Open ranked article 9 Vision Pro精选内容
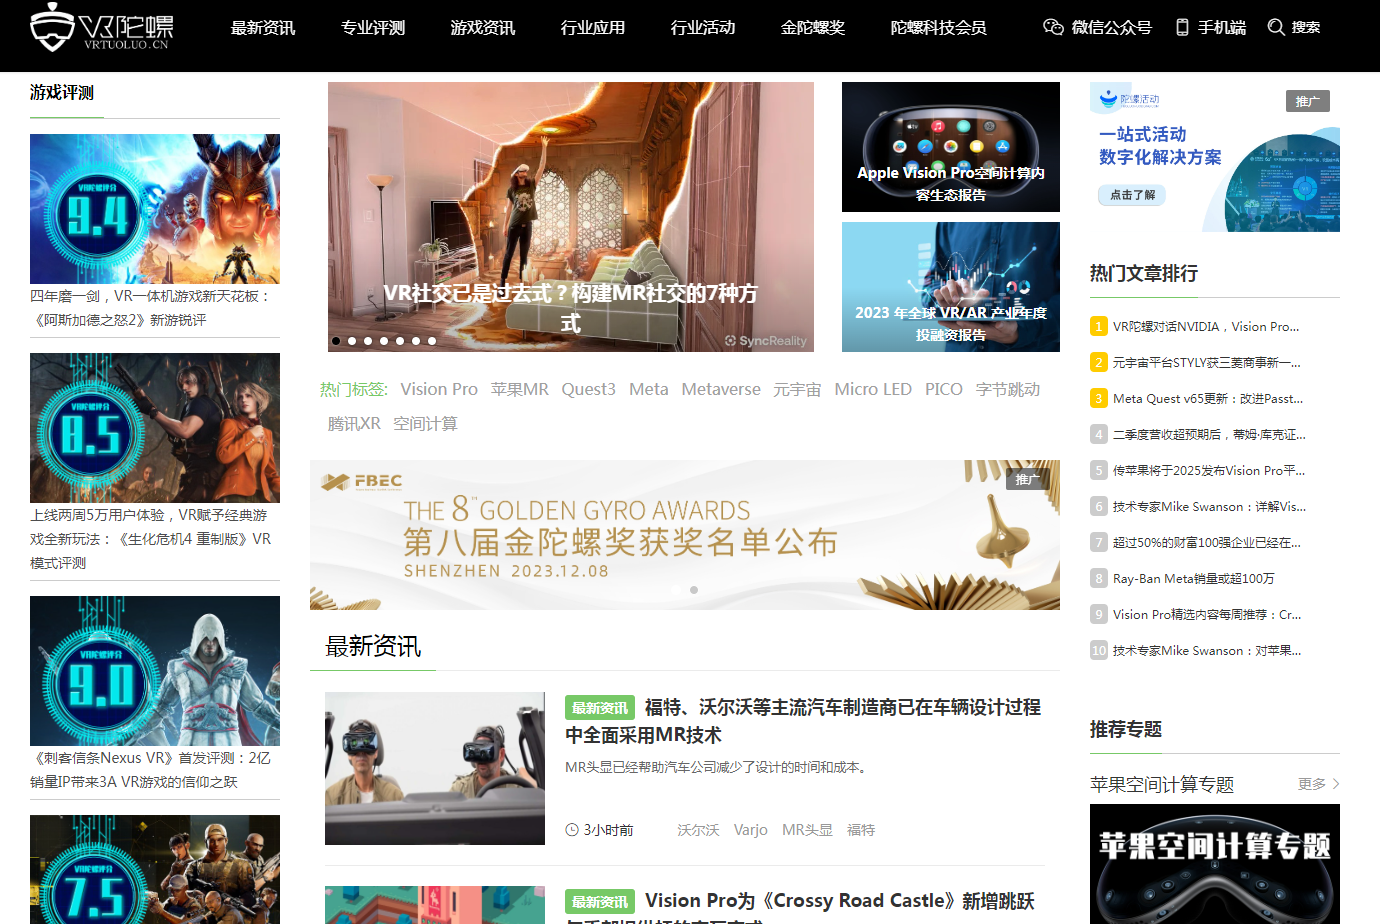 [x=1207, y=614]
